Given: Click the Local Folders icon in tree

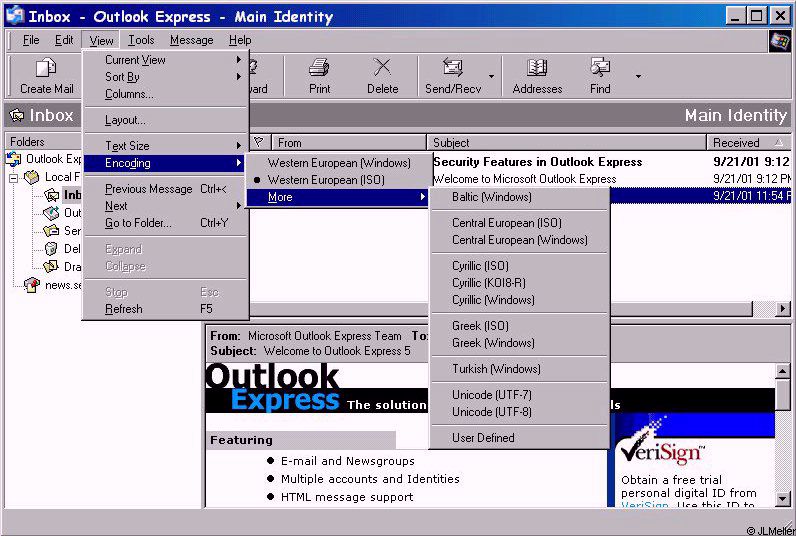Looking at the screenshot, I should click(32, 177).
